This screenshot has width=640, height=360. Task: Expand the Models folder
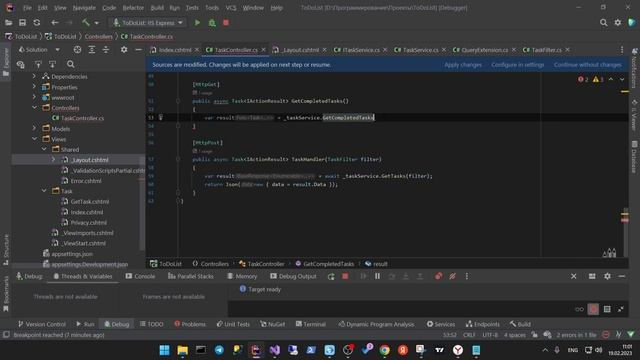click(34, 129)
